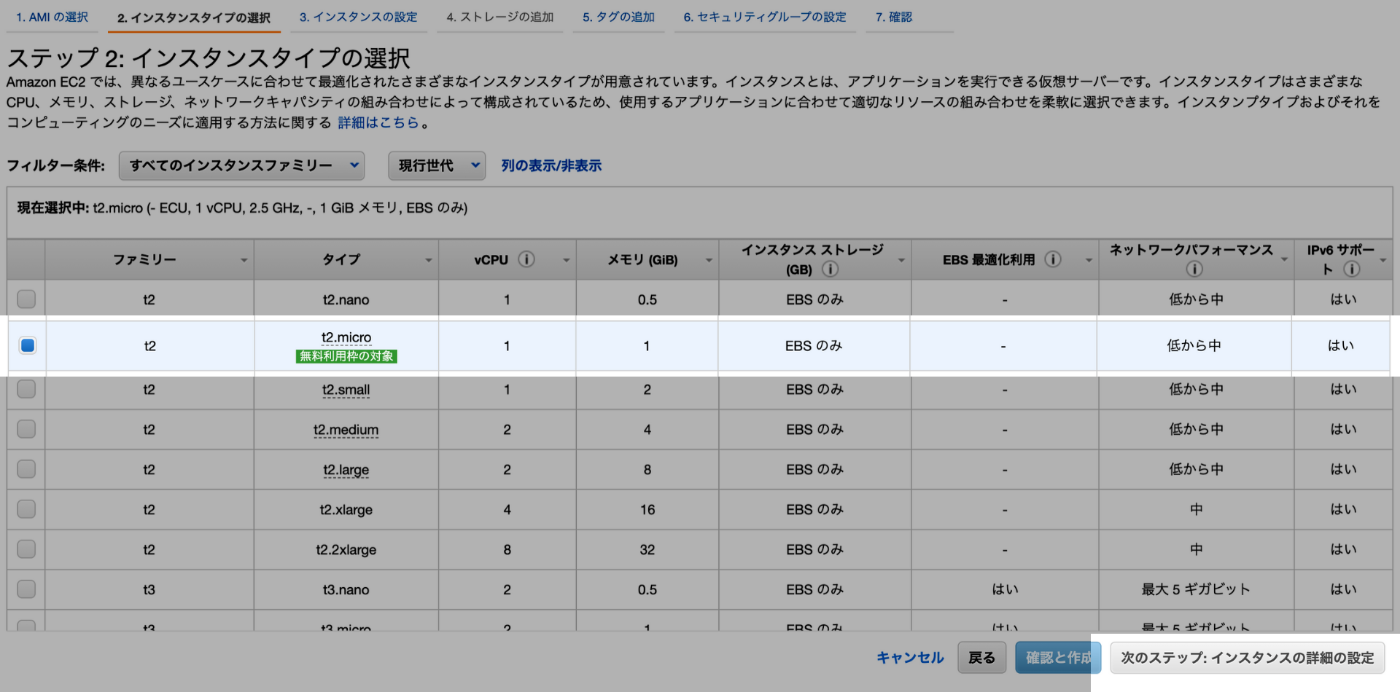Image resolution: width=1400 pixels, height=692 pixels.
Task: Select step 2 インスタンスタイプの選択 tab
Action: 193,18
